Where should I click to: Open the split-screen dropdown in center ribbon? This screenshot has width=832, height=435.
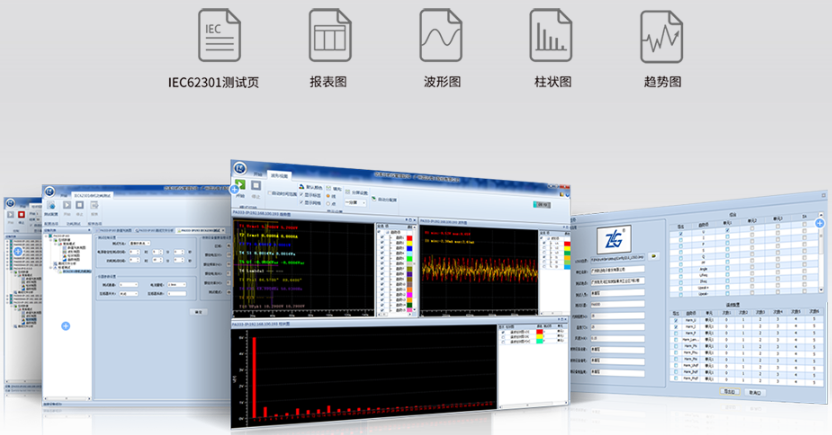tap(356, 202)
